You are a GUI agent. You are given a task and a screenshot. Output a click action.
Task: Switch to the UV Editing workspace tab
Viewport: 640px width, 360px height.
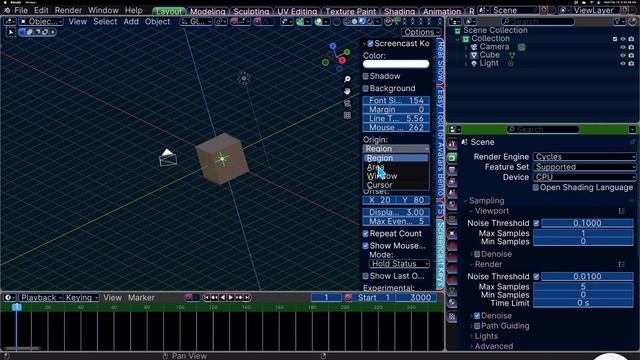(x=297, y=11)
